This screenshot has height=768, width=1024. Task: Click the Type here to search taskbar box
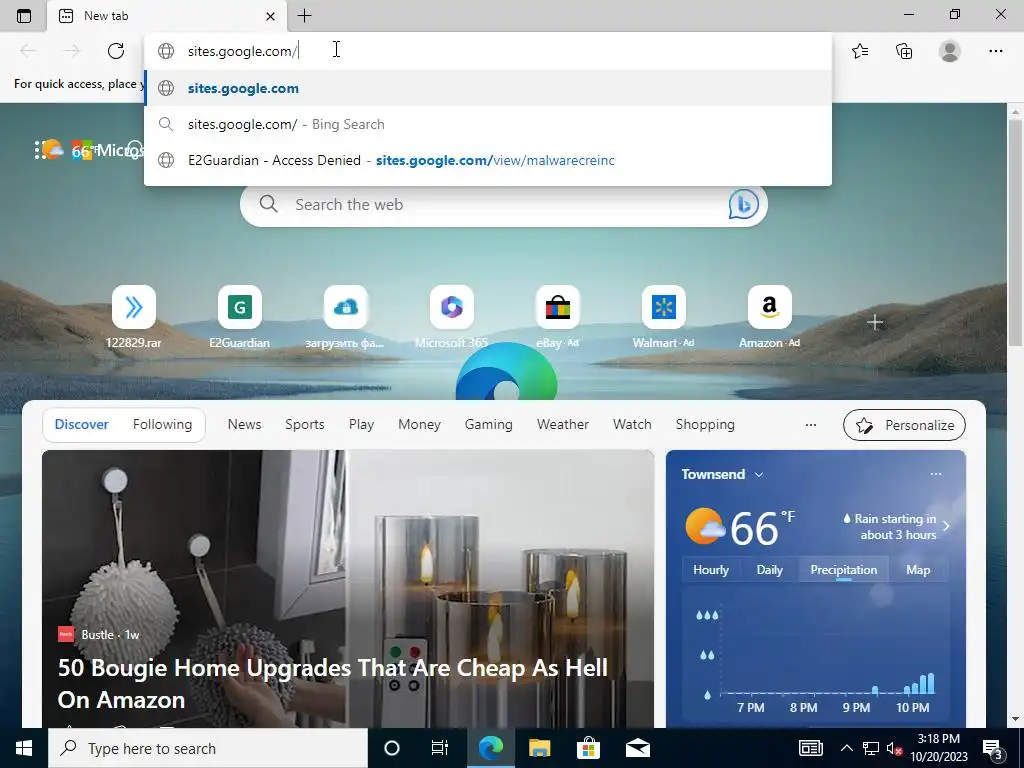tap(208, 748)
